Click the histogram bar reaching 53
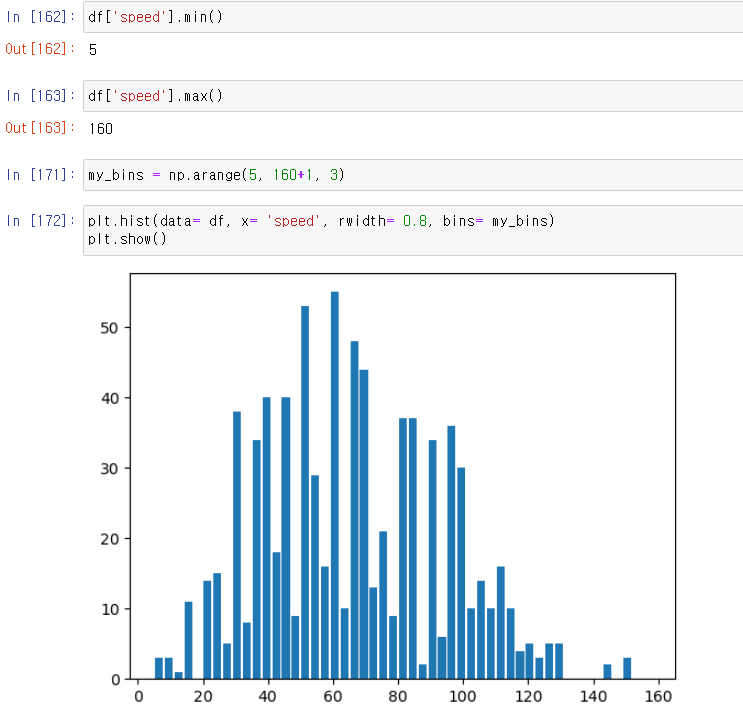 305,492
